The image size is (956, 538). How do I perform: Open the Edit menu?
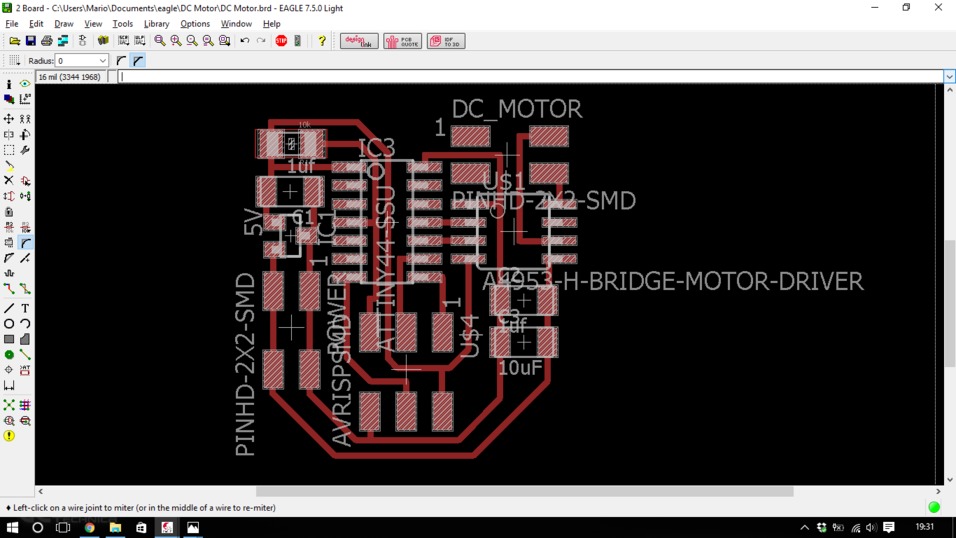coord(36,24)
